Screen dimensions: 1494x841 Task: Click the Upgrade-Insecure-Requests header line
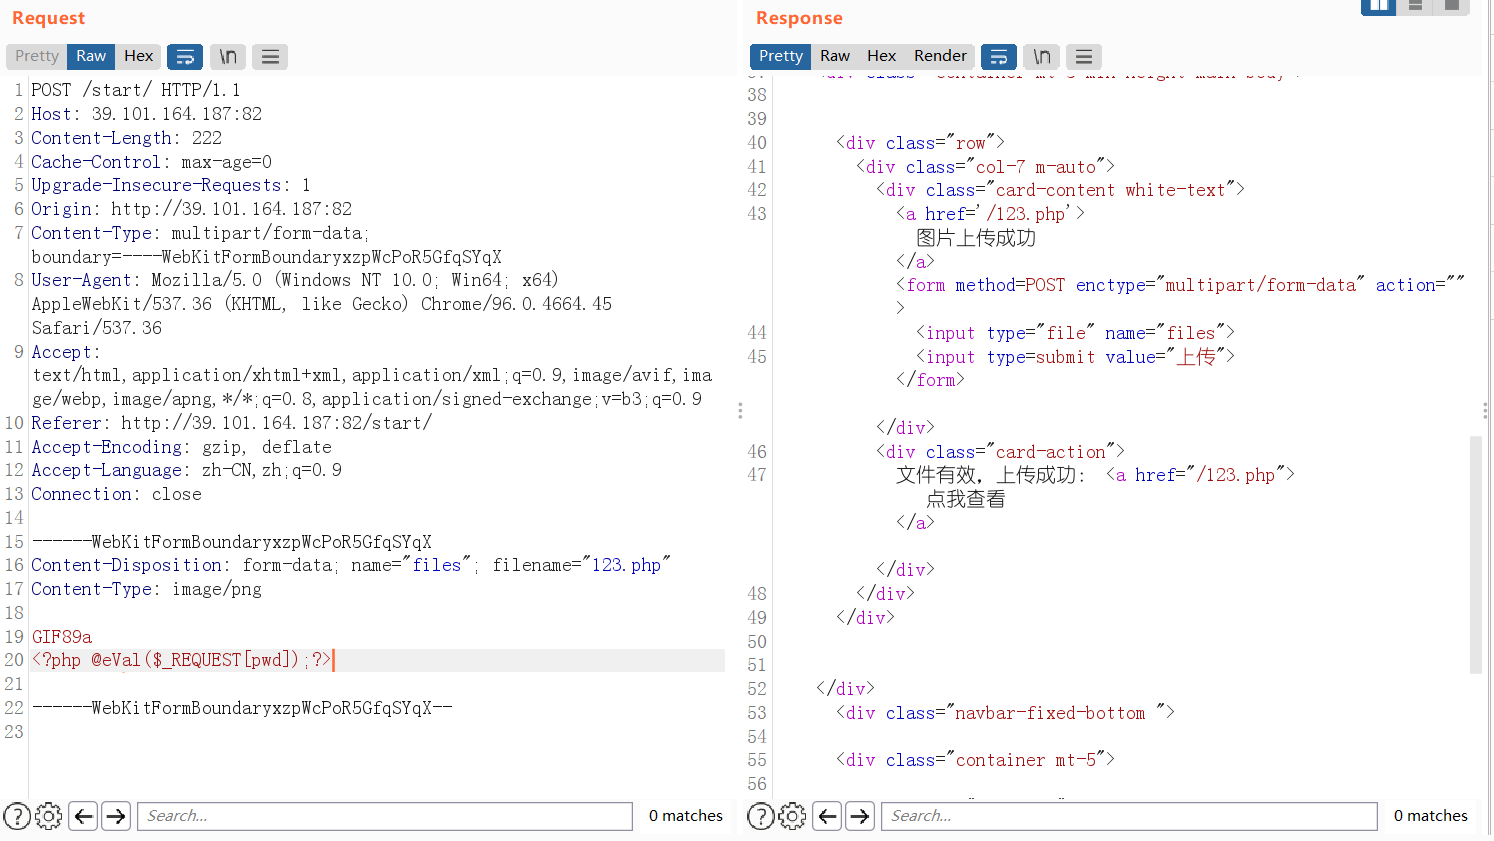[171, 185]
